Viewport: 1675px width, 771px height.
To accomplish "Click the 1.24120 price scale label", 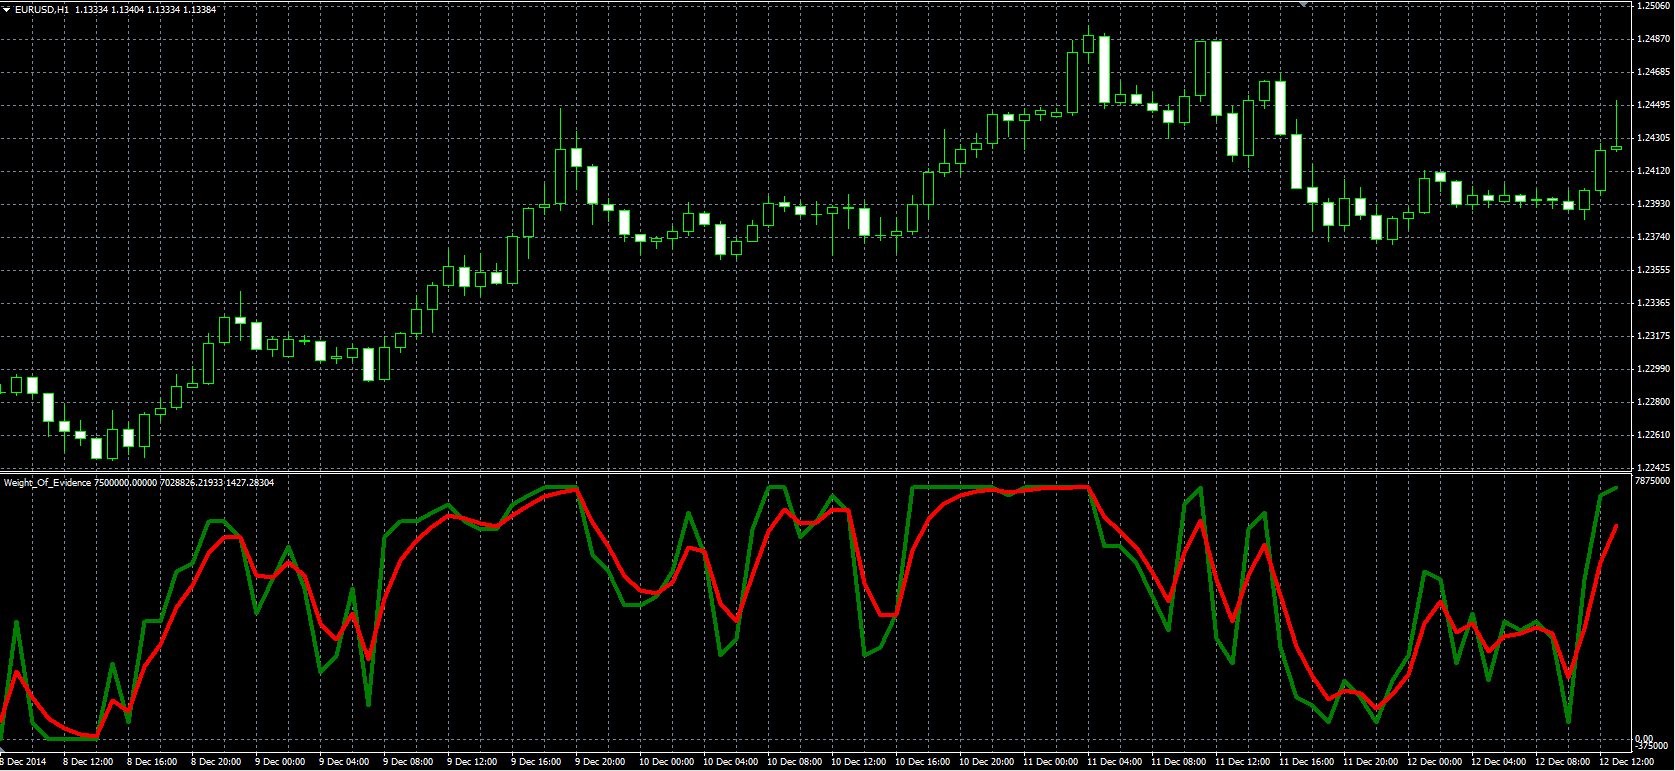I will tap(1655, 171).
